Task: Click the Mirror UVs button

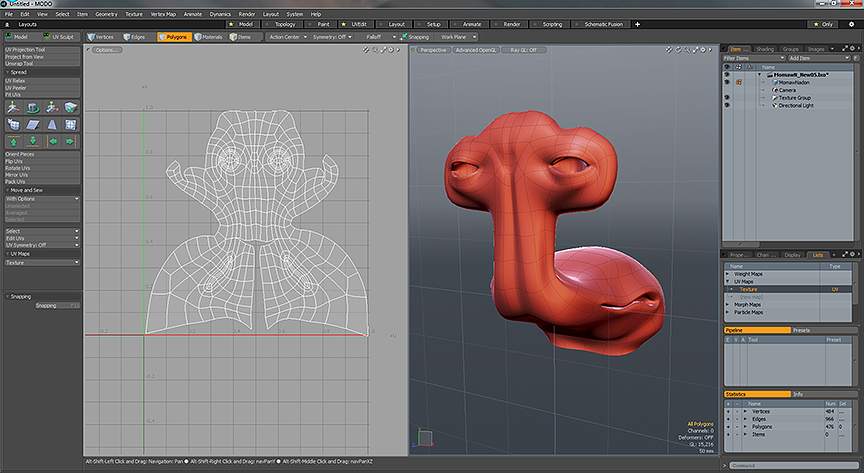Action: pyautogui.click(x=42, y=175)
